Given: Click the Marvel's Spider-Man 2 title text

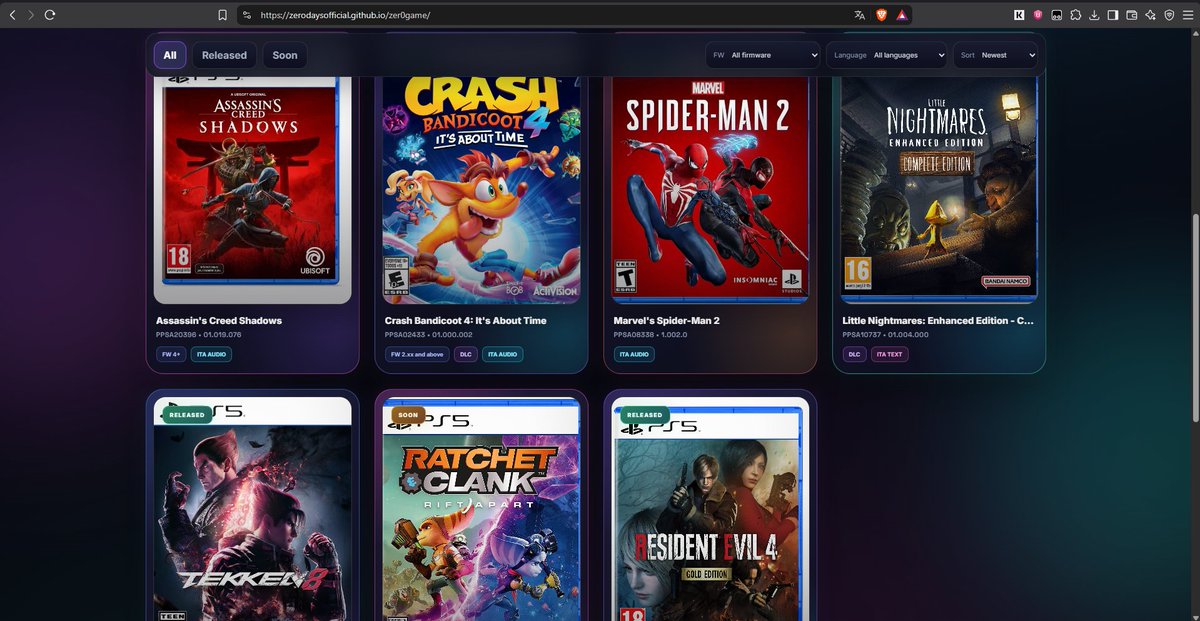Looking at the screenshot, I should pos(667,321).
